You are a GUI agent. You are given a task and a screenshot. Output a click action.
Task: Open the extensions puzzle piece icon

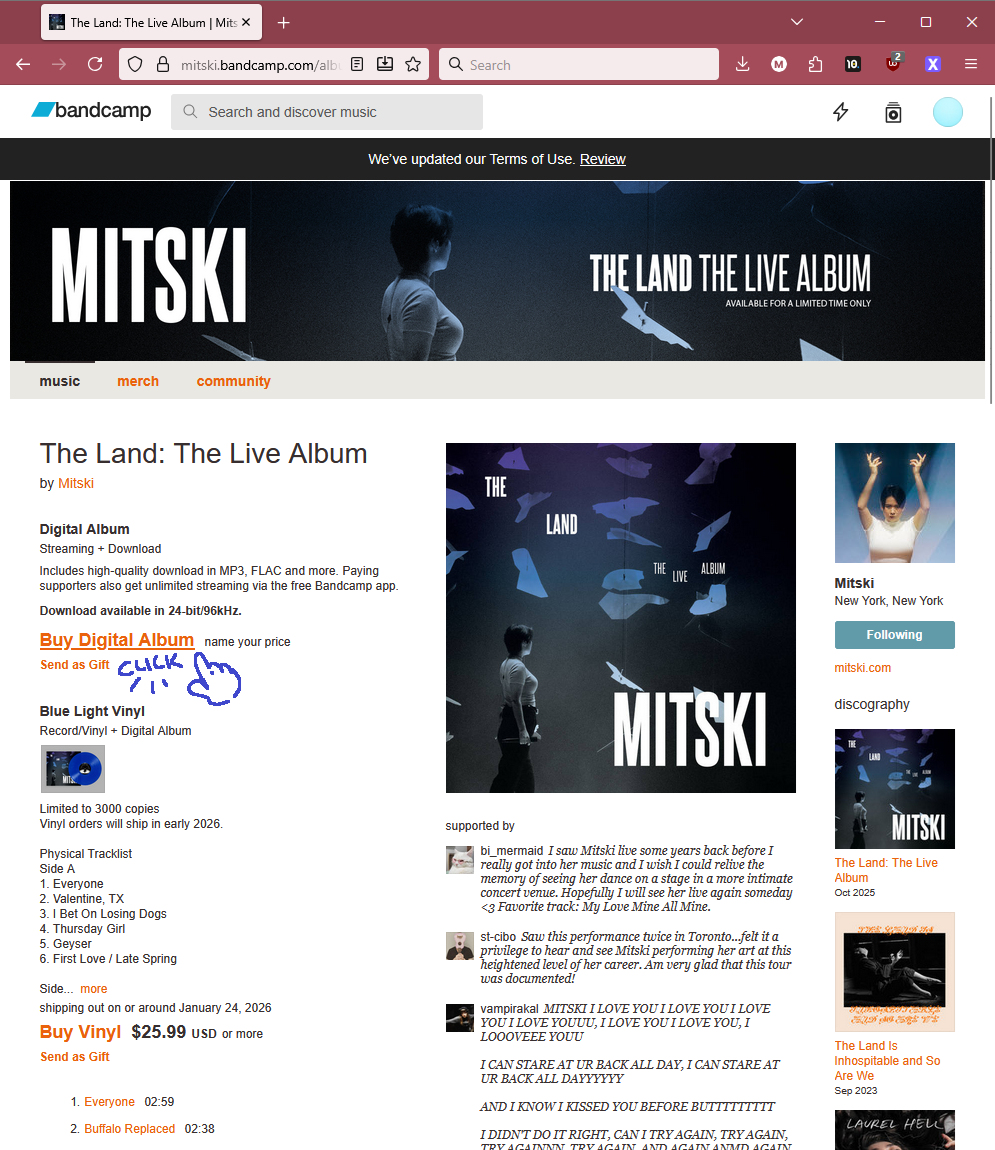click(x=815, y=65)
